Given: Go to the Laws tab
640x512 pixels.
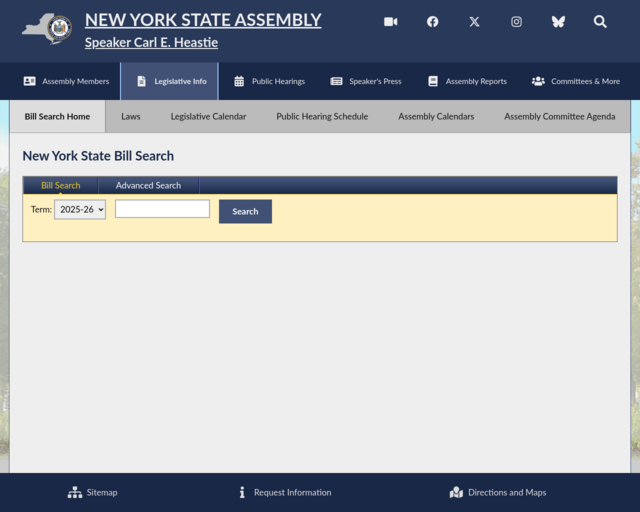Looking at the screenshot, I should (x=131, y=116).
